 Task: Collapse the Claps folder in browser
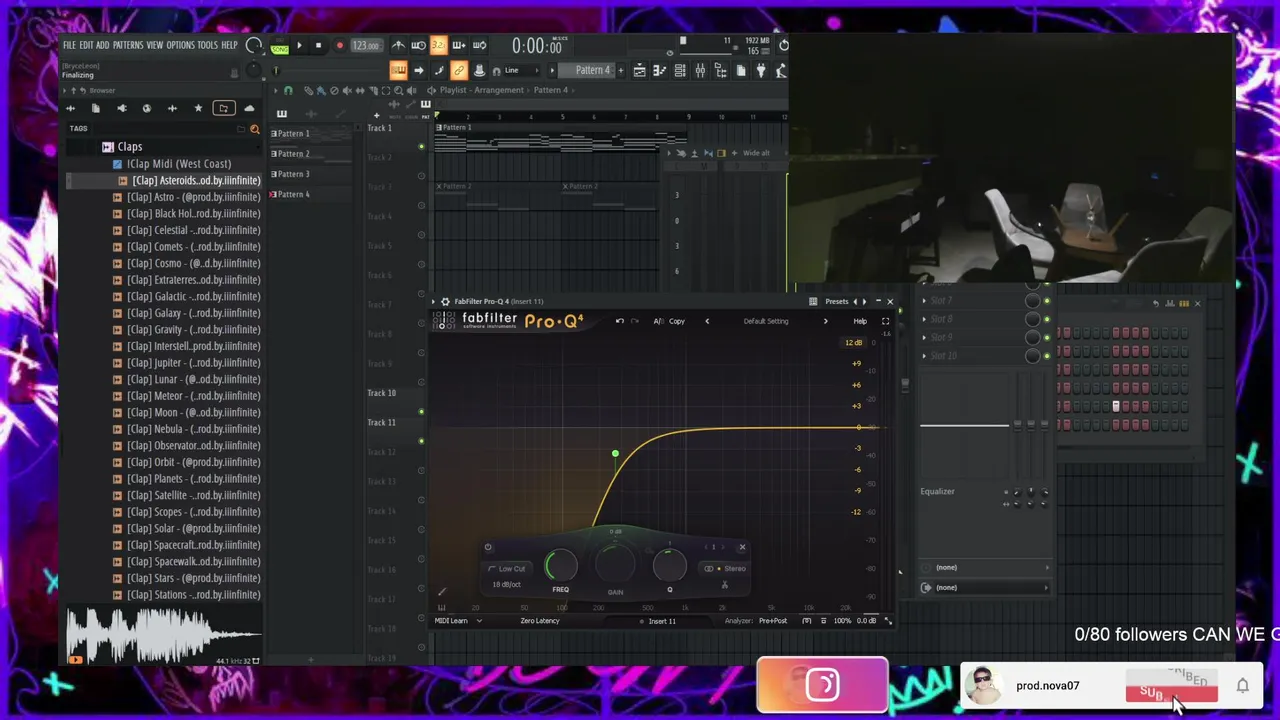click(128, 147)
